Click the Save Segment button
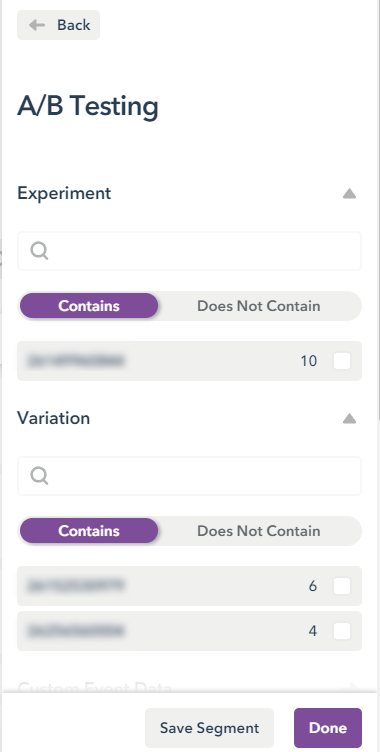Screen dimensions: 380x752 click(209, 728)
